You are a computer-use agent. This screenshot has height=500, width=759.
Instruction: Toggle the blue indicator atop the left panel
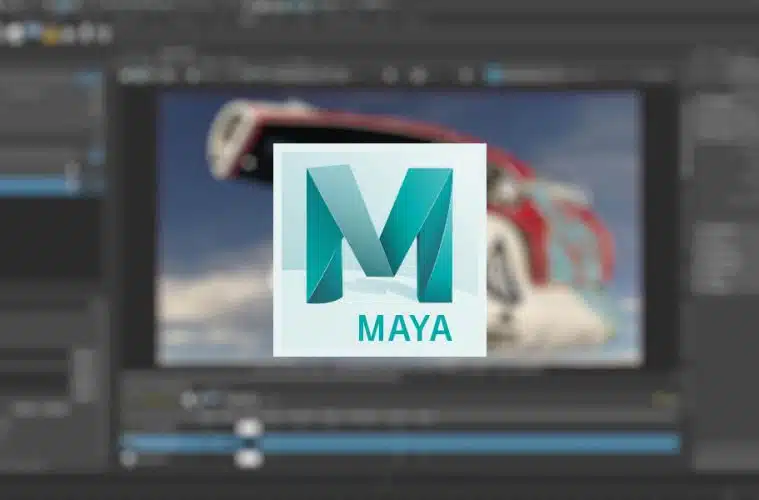coord(92,77)
